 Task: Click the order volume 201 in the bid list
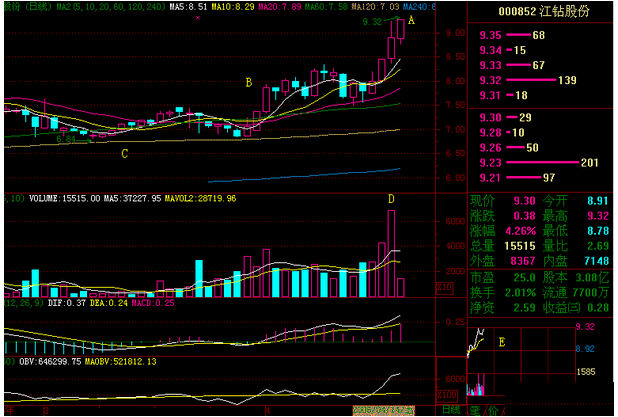[590, 162]
